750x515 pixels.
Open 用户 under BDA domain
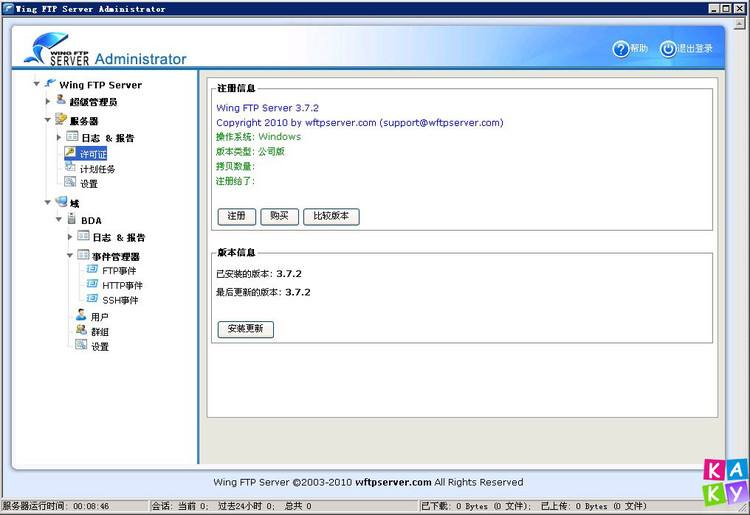click(x=99, y=317)
